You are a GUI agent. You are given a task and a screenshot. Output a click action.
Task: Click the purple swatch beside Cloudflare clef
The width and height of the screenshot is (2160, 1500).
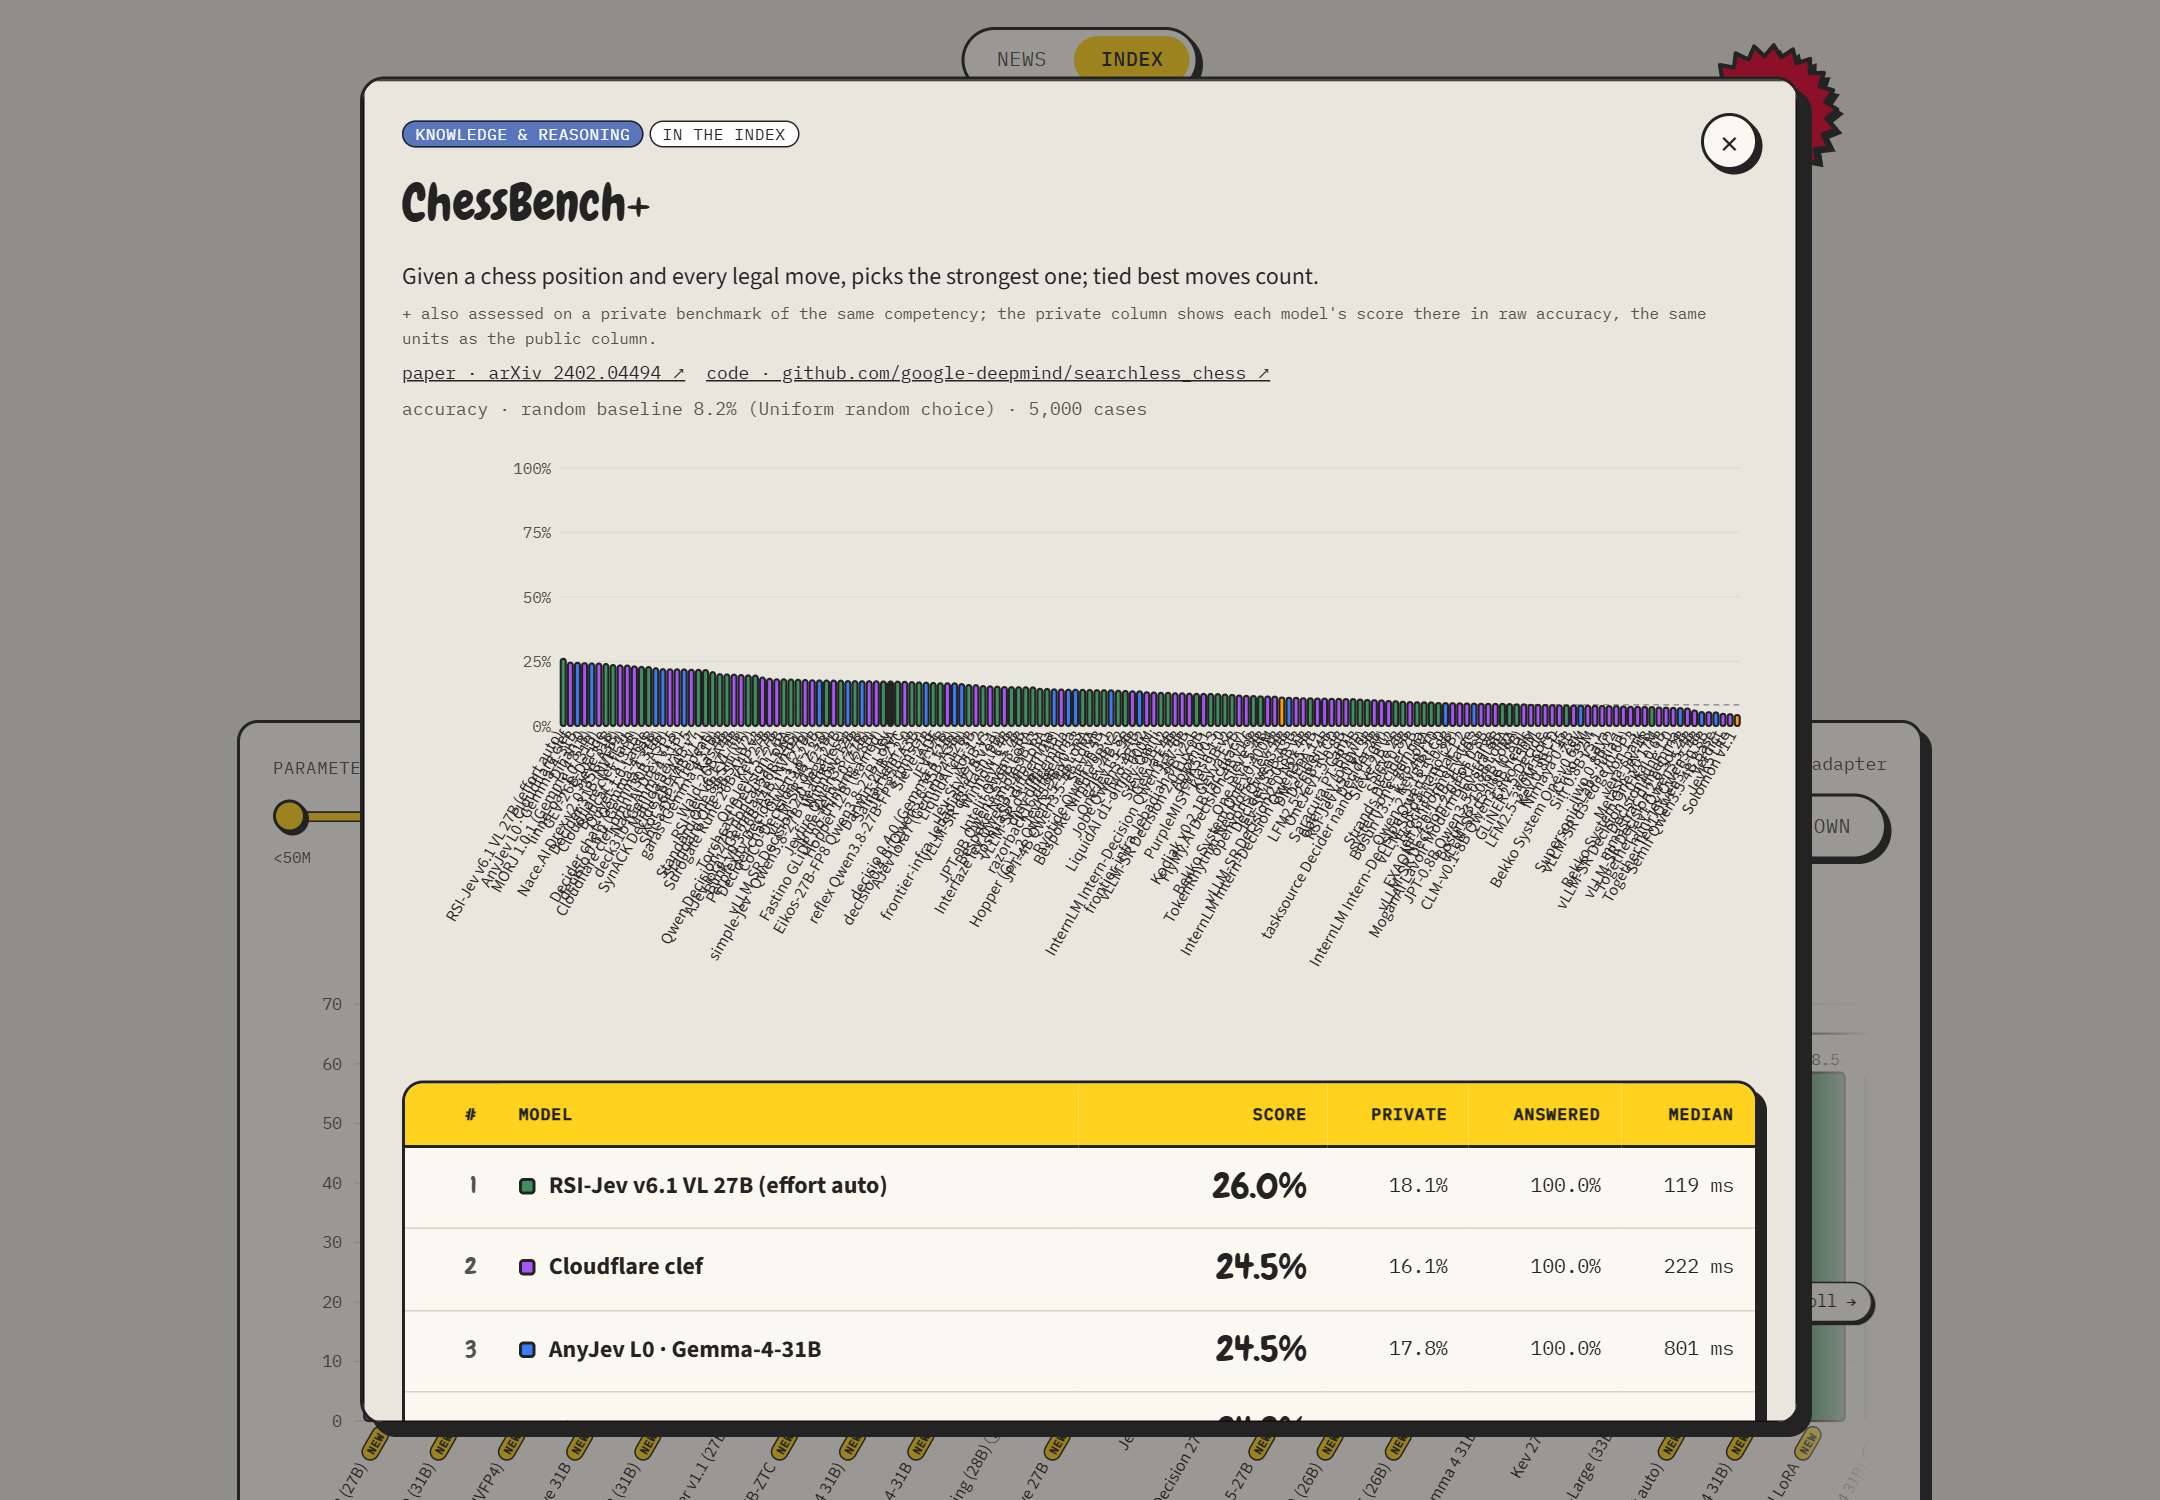tap(527, 1267)
